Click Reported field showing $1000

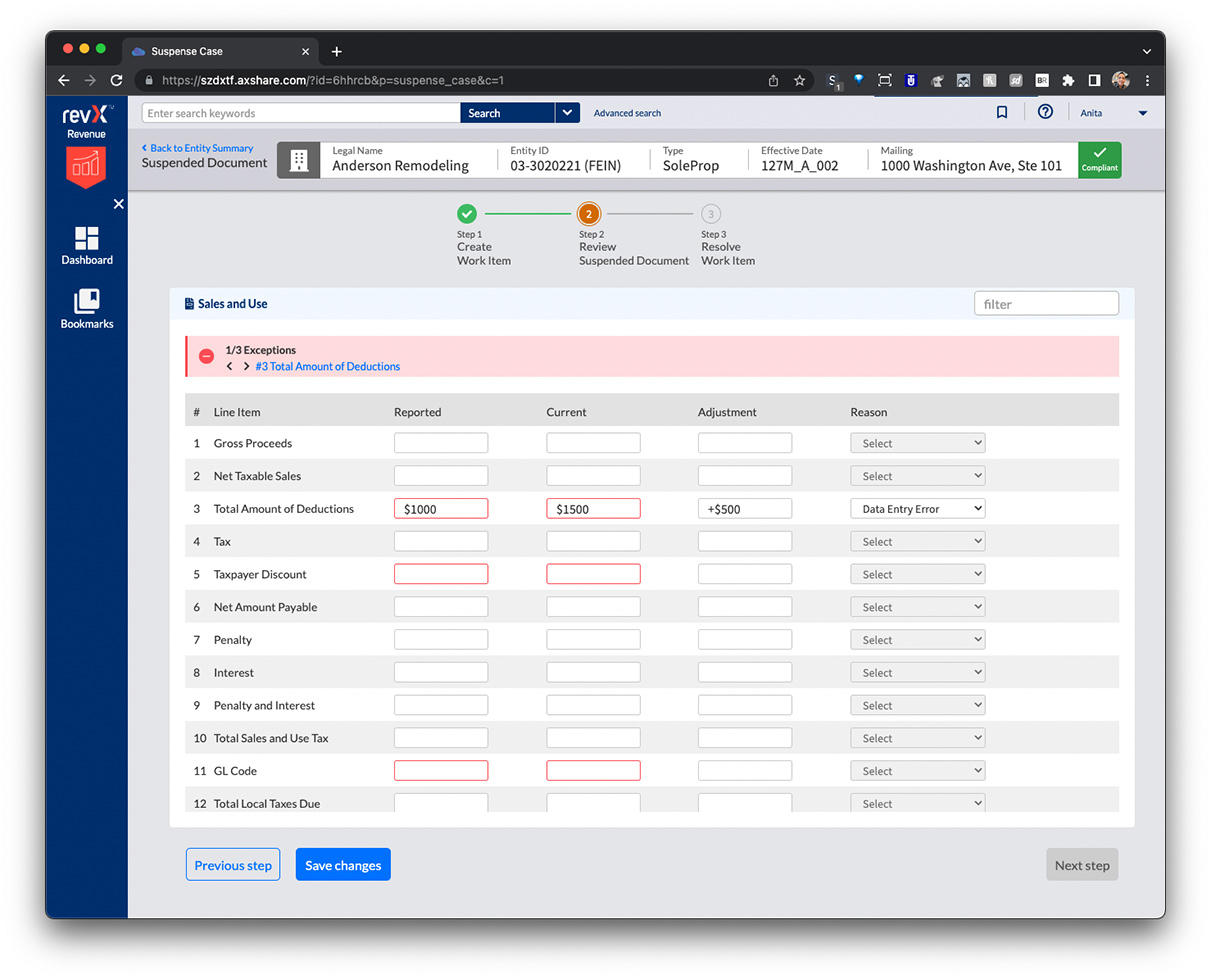[441, 508]
